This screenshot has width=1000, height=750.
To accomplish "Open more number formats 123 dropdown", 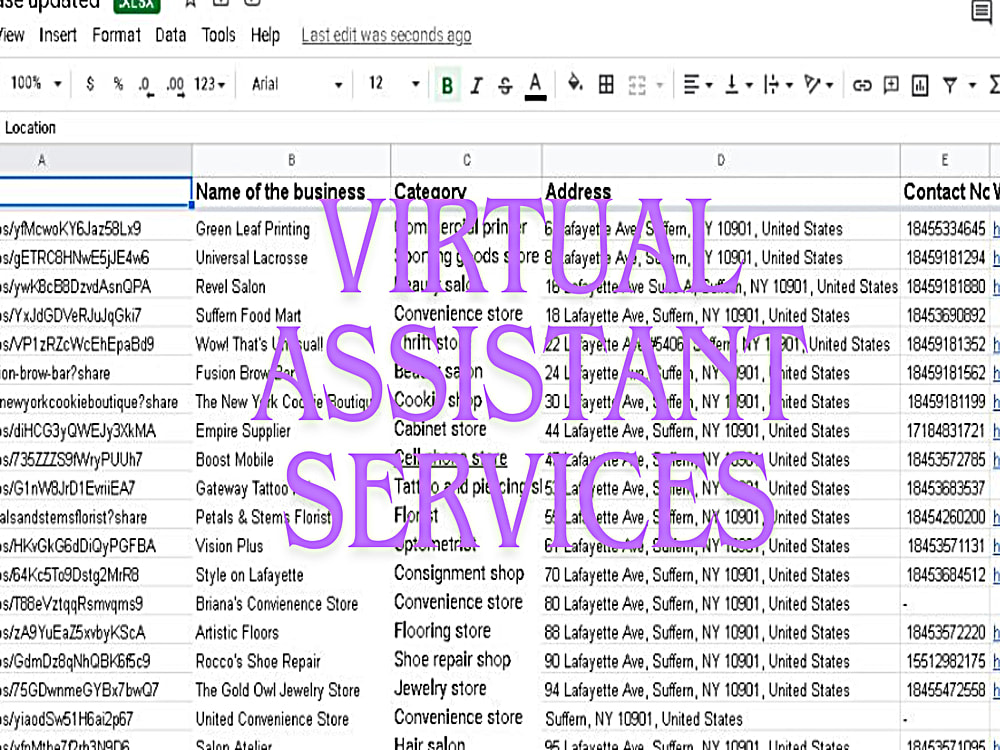I will [x=210, y=84].
